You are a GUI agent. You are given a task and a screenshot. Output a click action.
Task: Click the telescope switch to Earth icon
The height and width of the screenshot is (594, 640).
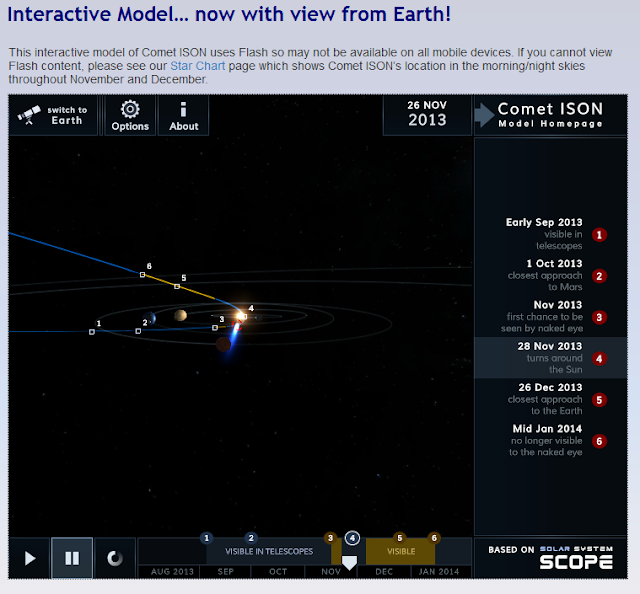coord(29,115)
